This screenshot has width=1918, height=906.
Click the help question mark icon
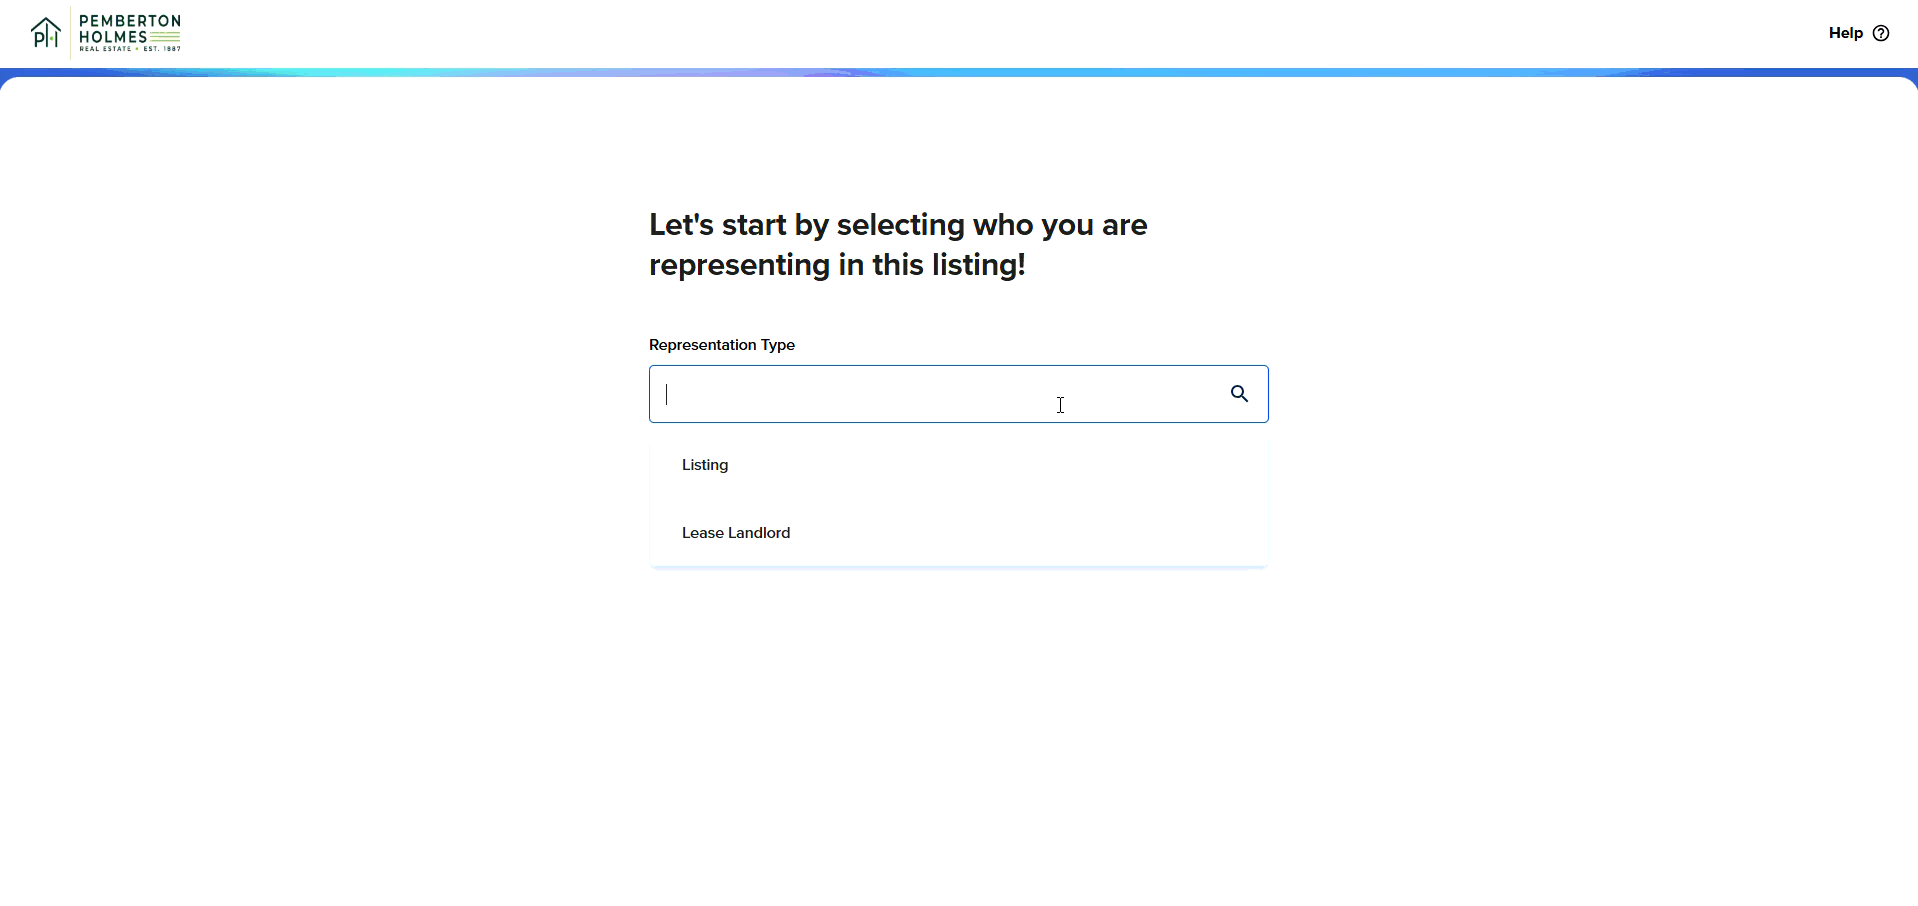coord(1881,33)
